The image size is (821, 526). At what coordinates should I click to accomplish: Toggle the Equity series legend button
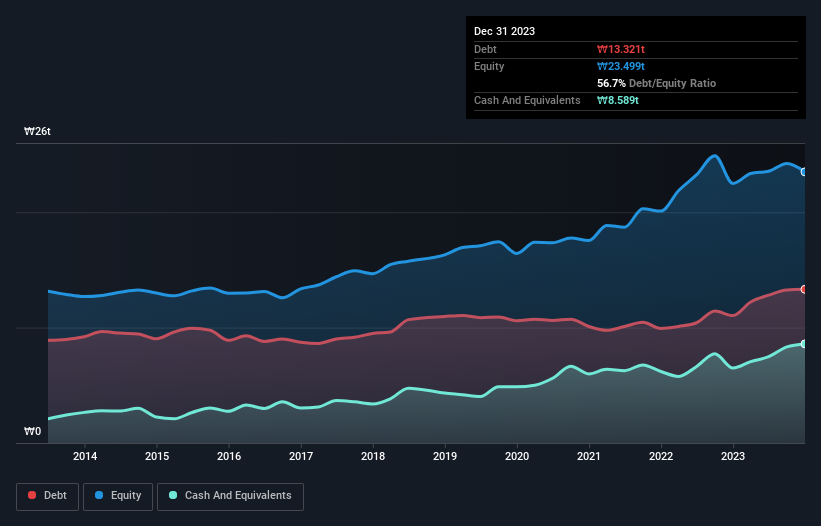[118, 496]
